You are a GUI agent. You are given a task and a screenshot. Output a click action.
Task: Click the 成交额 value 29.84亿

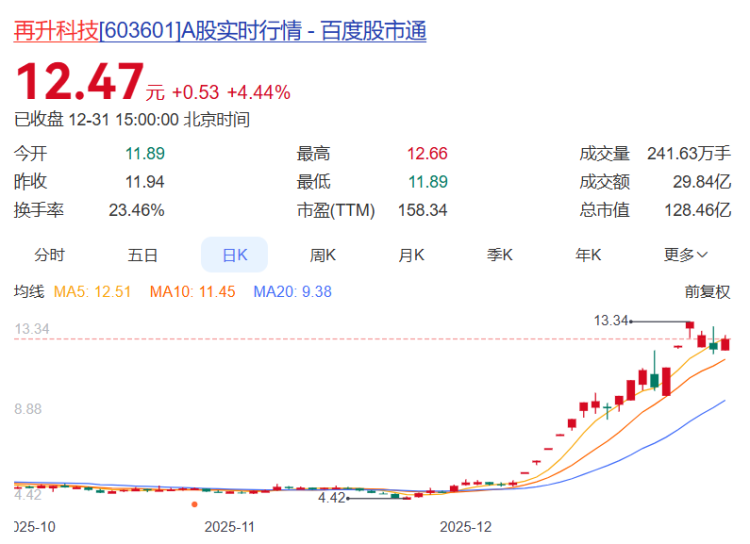pyautogui.click(x=702, y=182)
